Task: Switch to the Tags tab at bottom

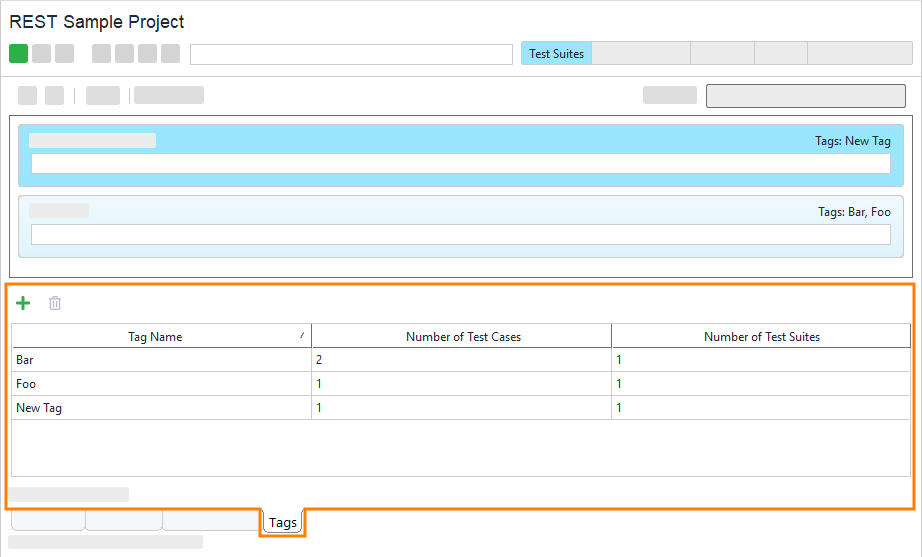Action: [x=283, y=522]
